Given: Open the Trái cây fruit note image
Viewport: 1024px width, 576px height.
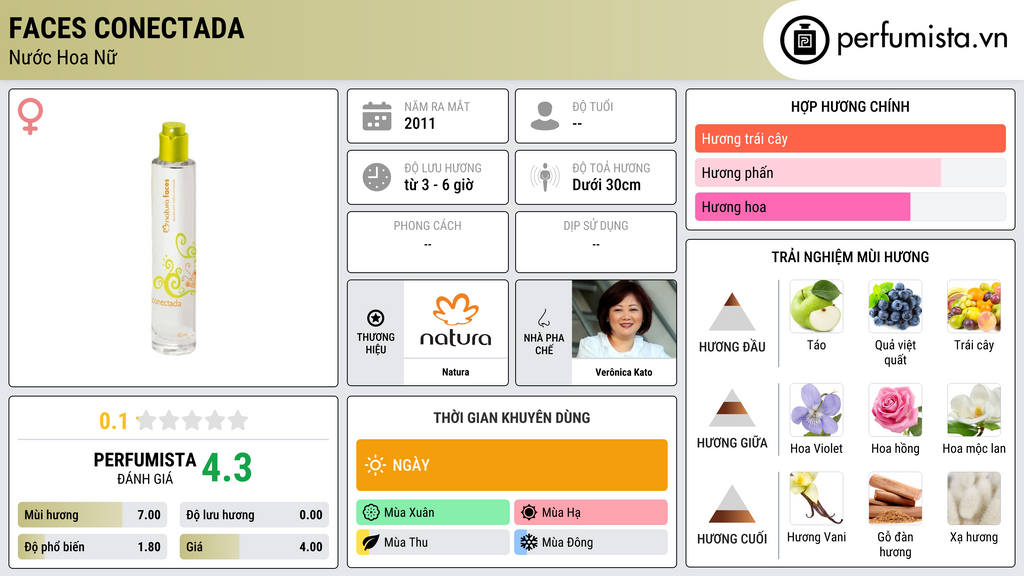Looking at the screenshot, I should (974, 306).
